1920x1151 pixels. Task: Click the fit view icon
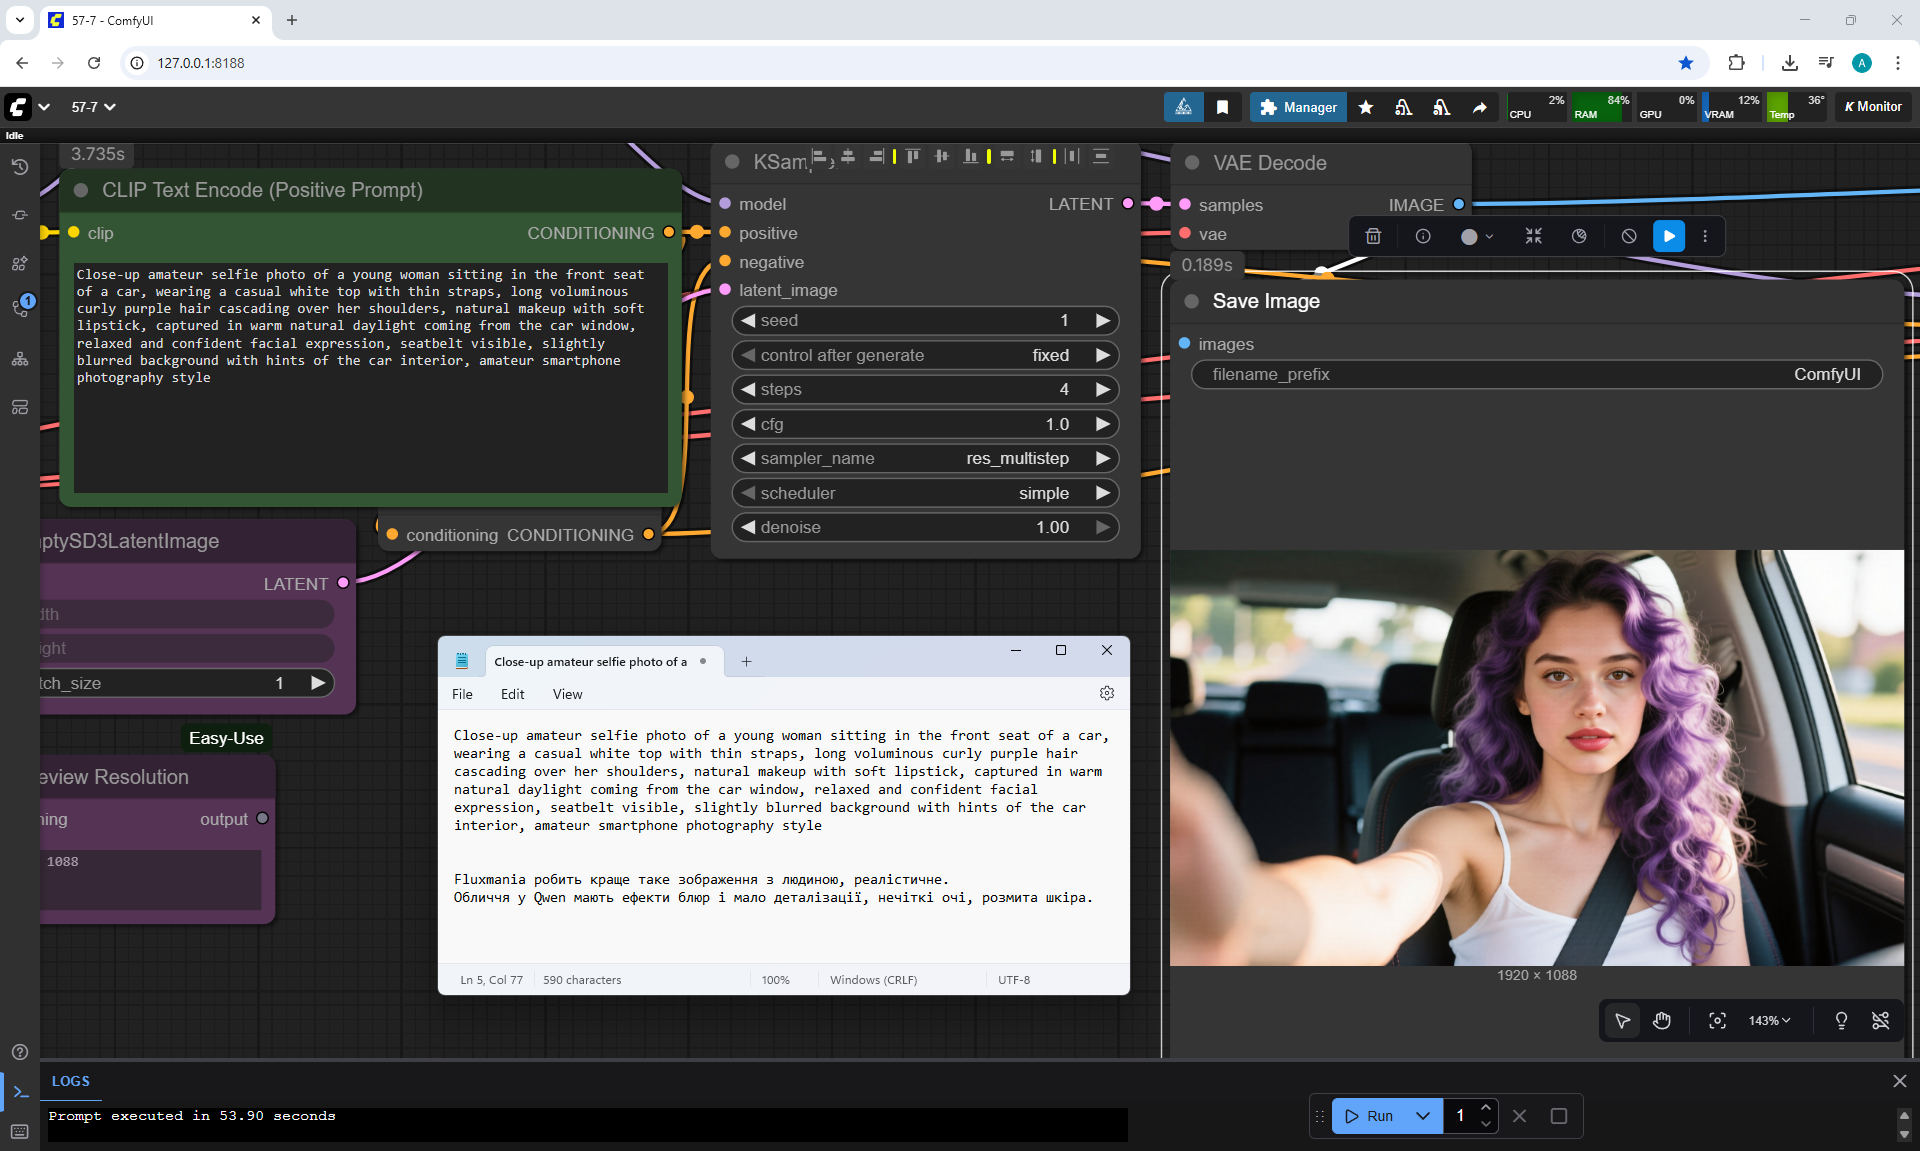click(x=1717, y=1020)
